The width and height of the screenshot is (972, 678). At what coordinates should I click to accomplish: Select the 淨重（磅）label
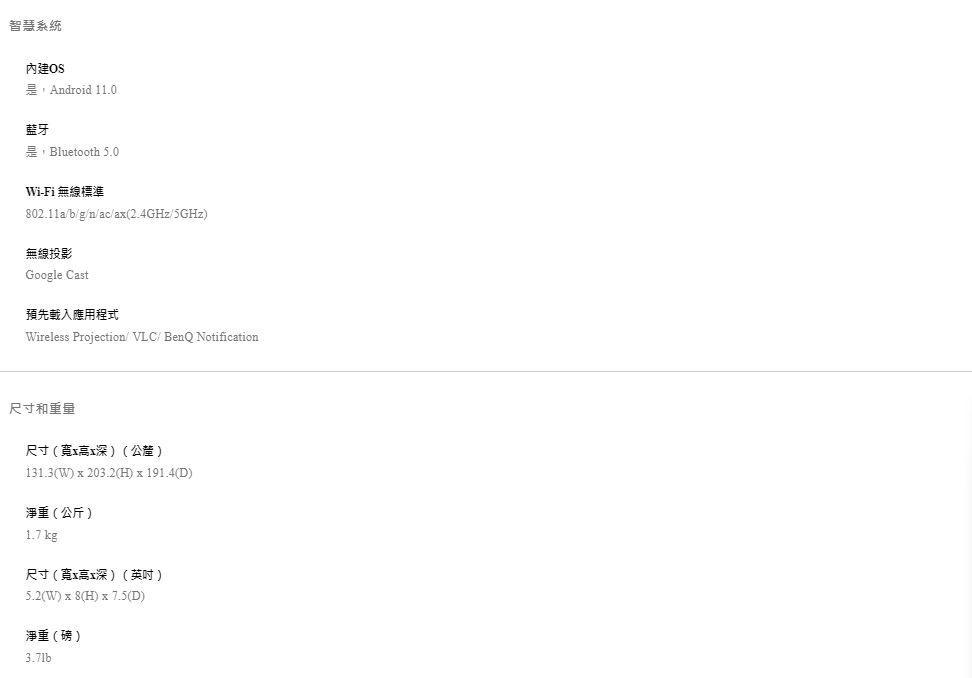(x=54, y=636)
